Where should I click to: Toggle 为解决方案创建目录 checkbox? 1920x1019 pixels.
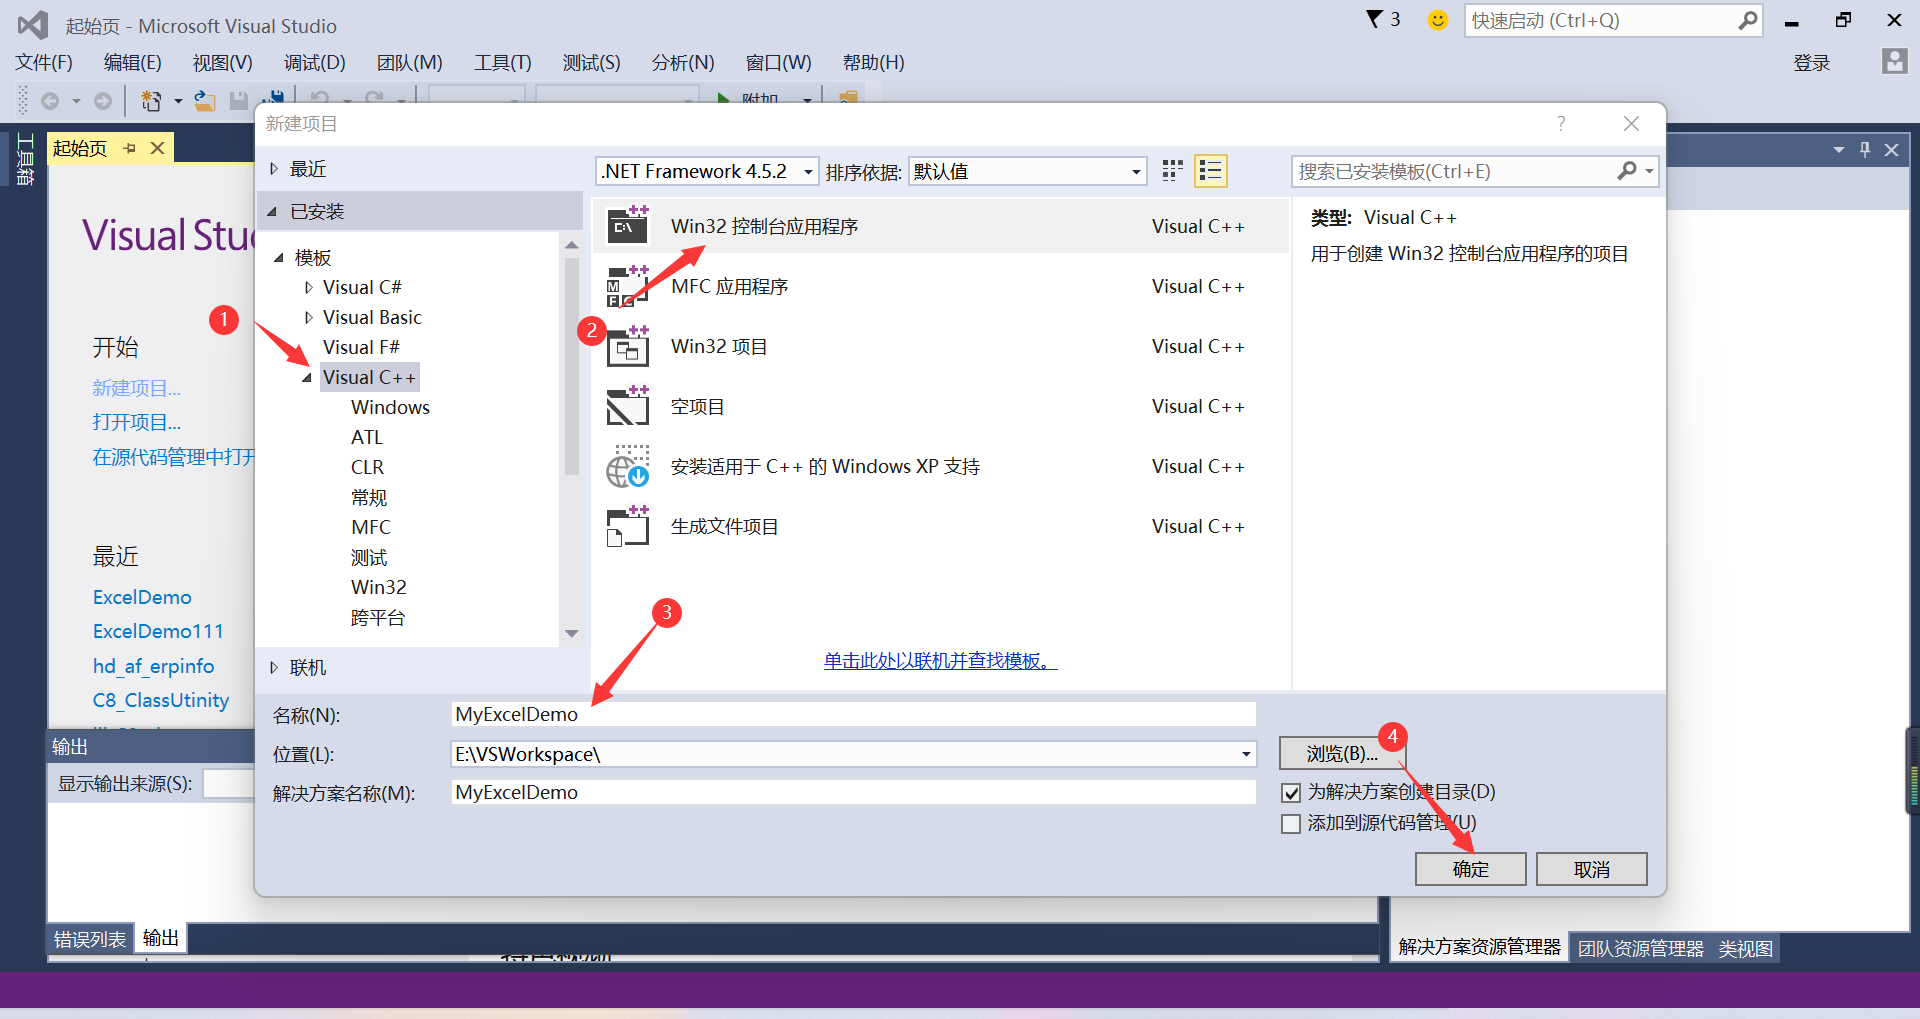pyautogui.click(x=1291, y=793)
